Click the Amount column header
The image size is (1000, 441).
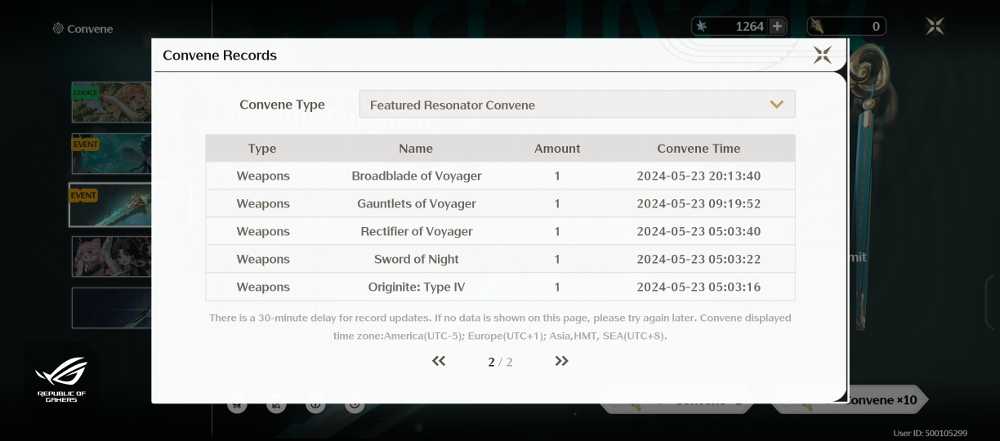click(x=557, y=149)
